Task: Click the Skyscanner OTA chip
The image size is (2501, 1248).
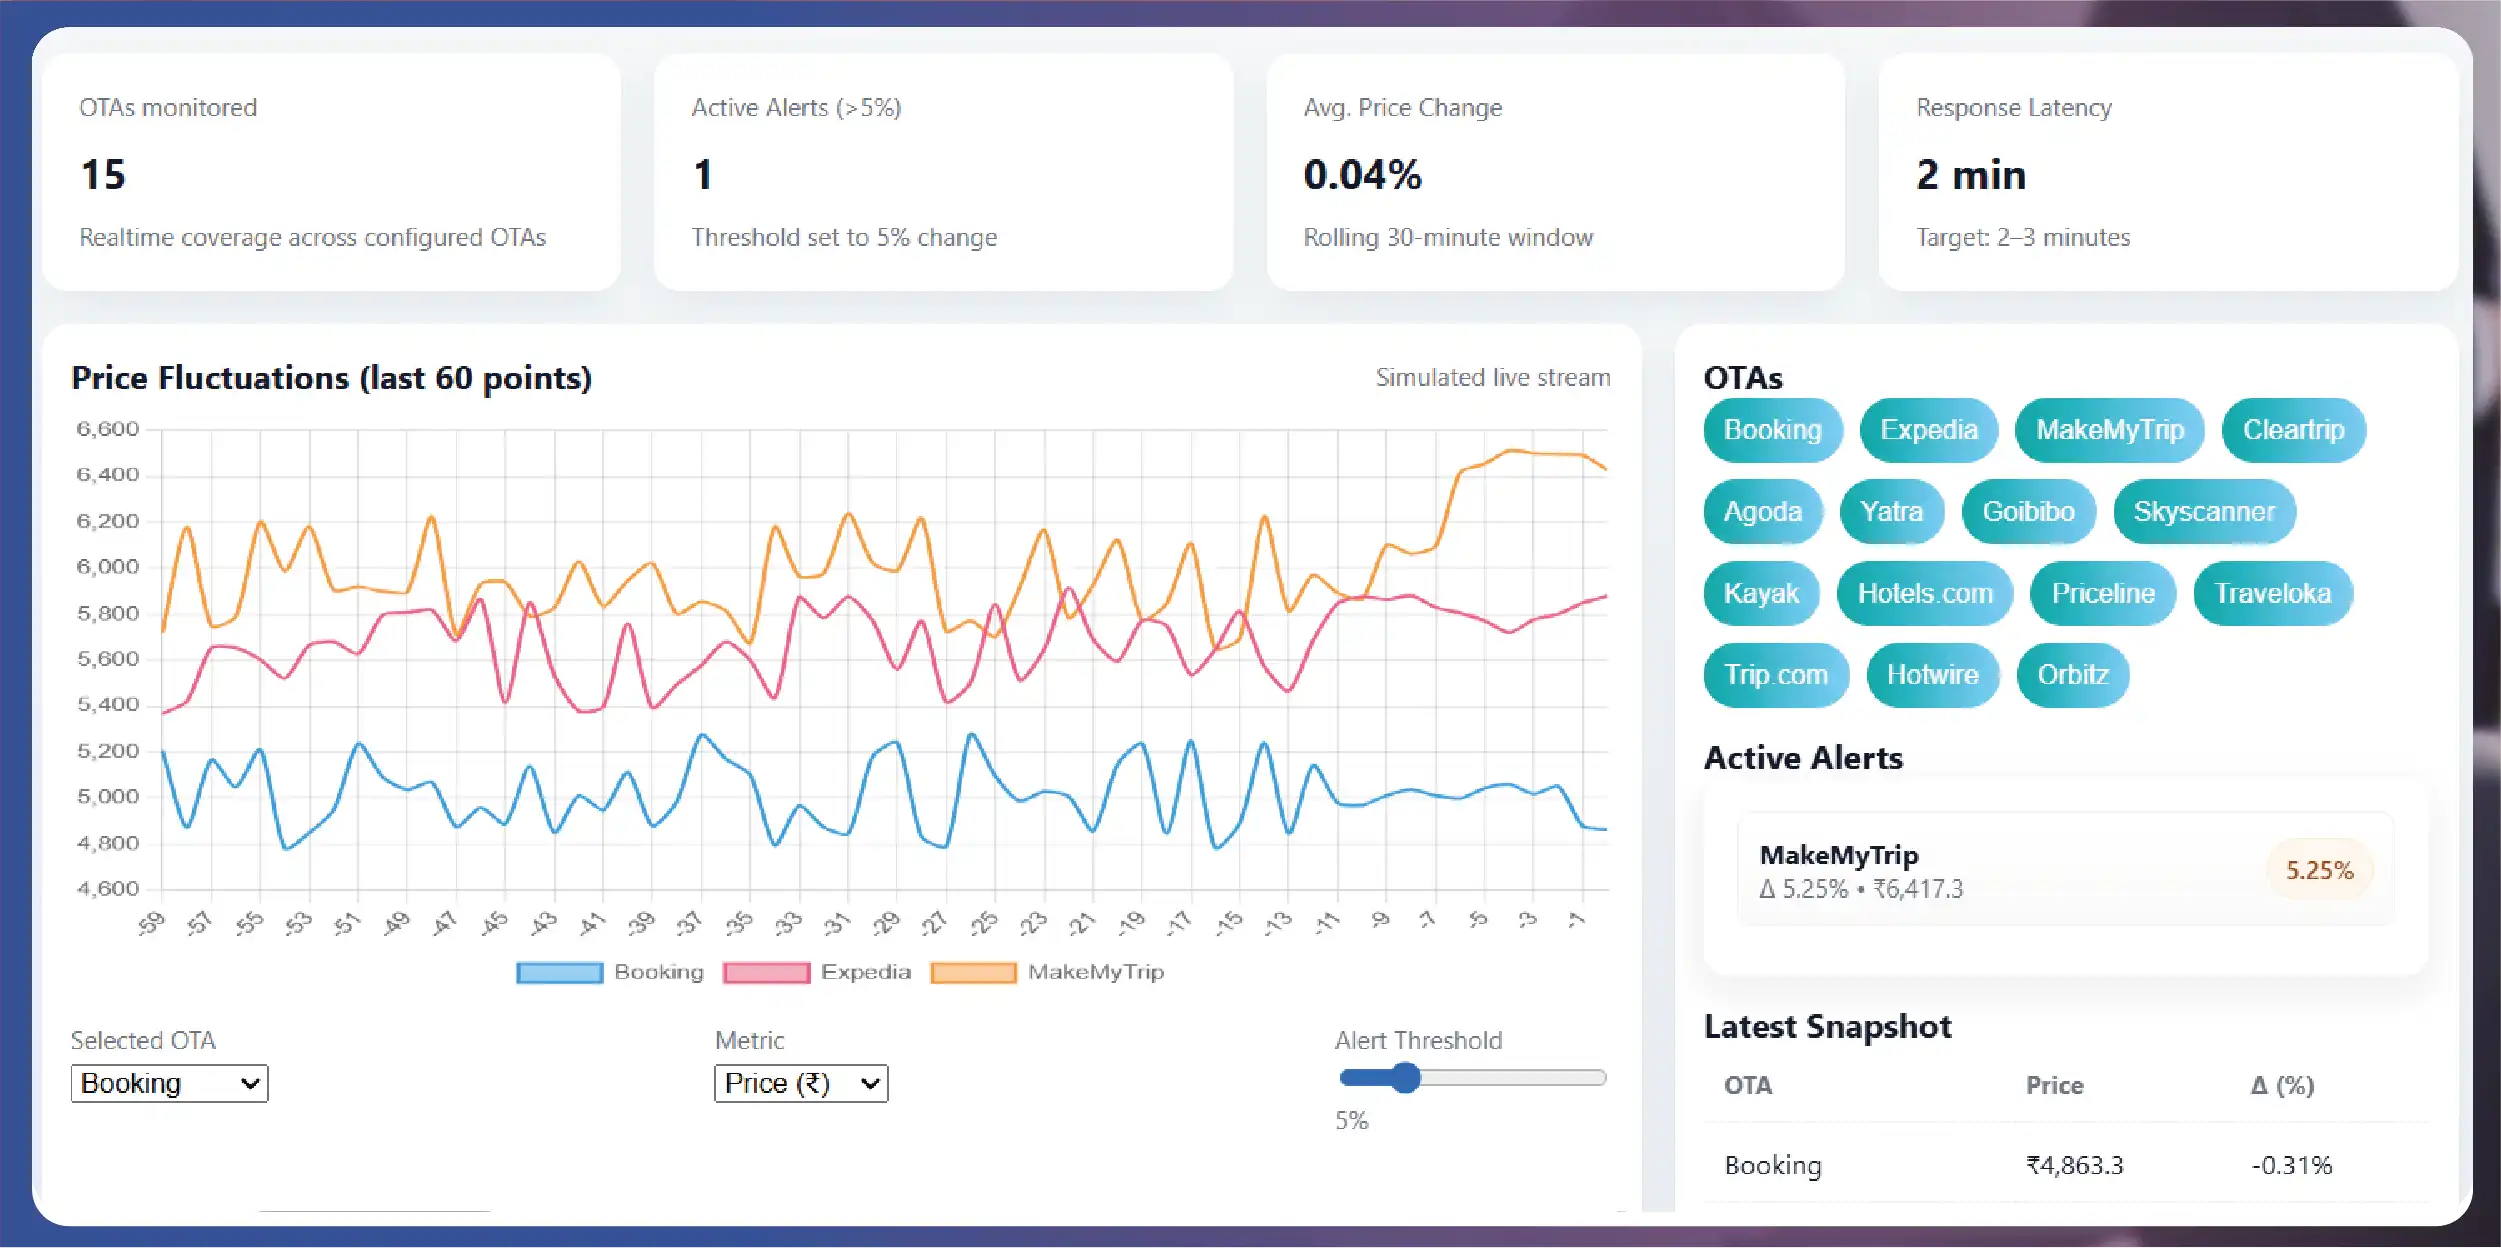Action: (x=2203, y=512)
